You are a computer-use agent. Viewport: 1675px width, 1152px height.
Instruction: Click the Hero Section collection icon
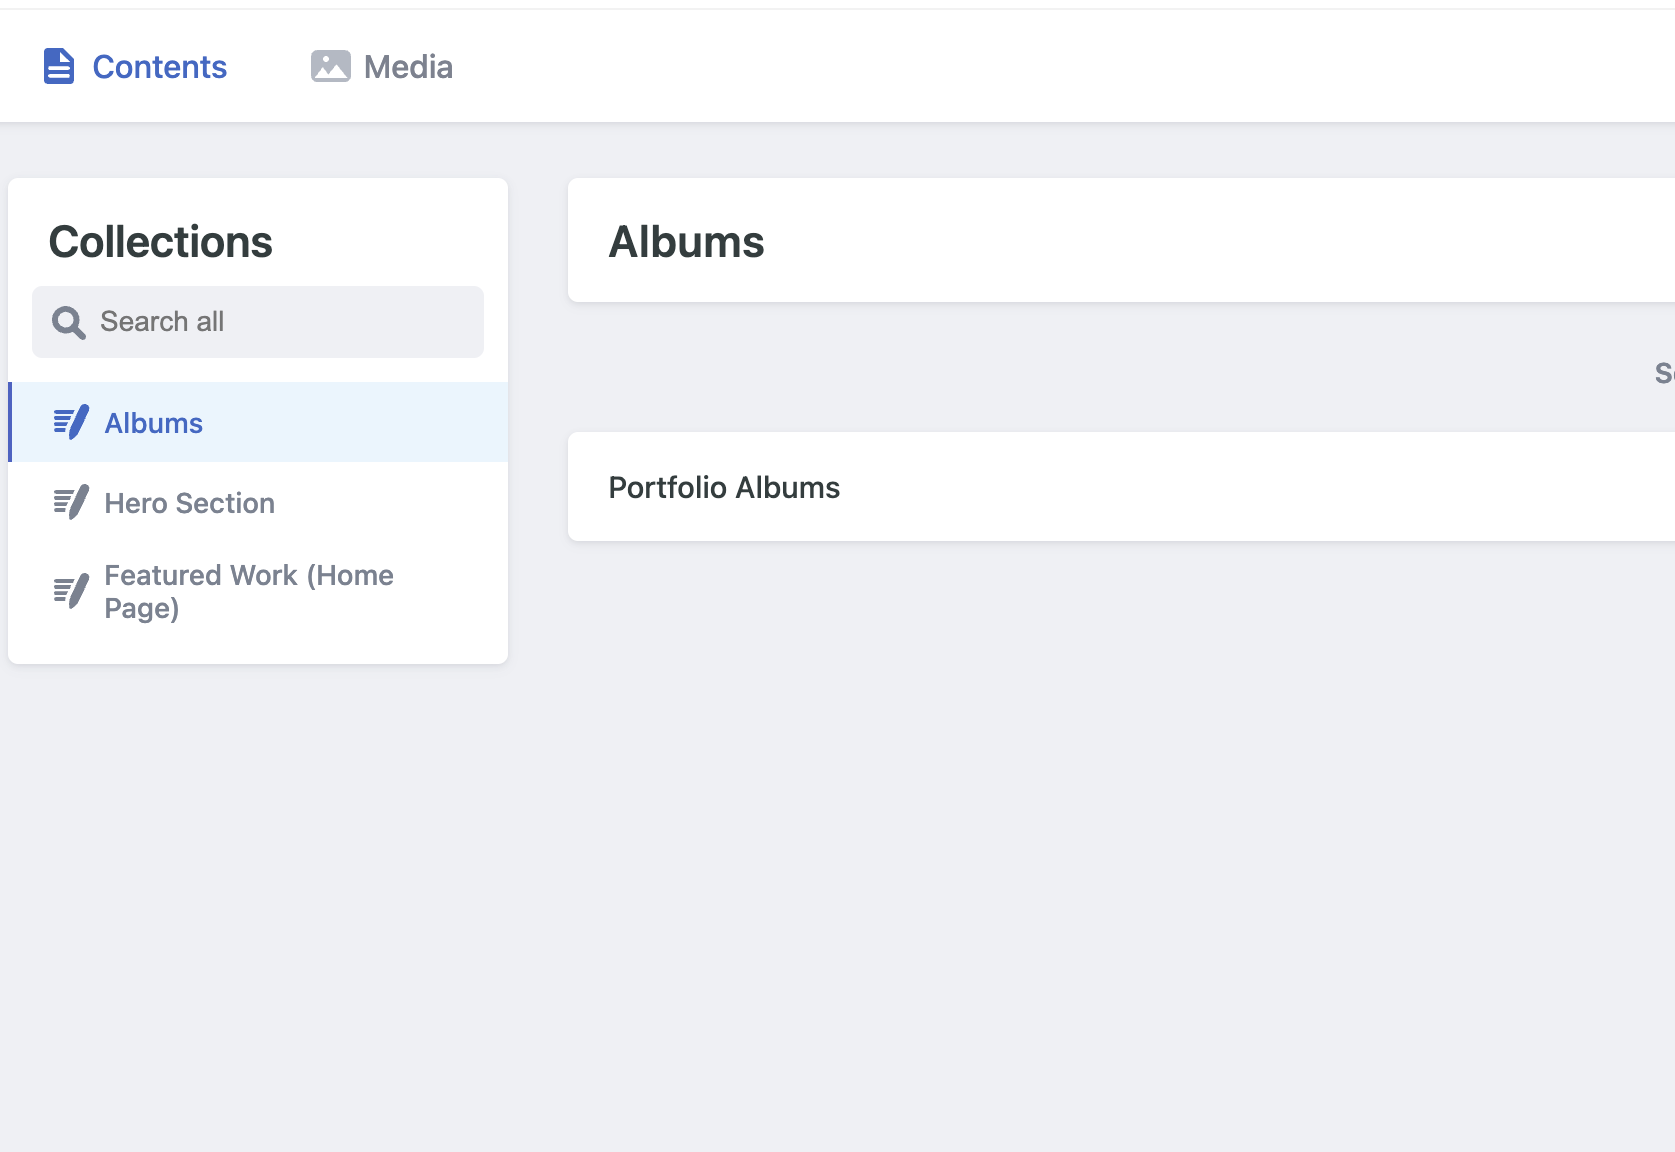coord(71,503)
